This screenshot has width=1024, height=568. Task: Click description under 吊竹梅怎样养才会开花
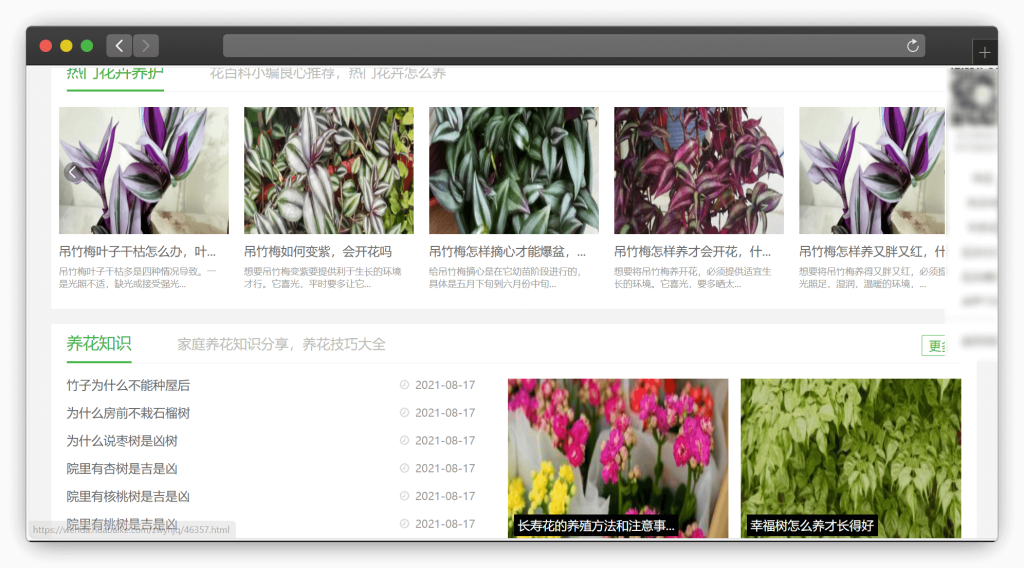(x=692, y=277)
